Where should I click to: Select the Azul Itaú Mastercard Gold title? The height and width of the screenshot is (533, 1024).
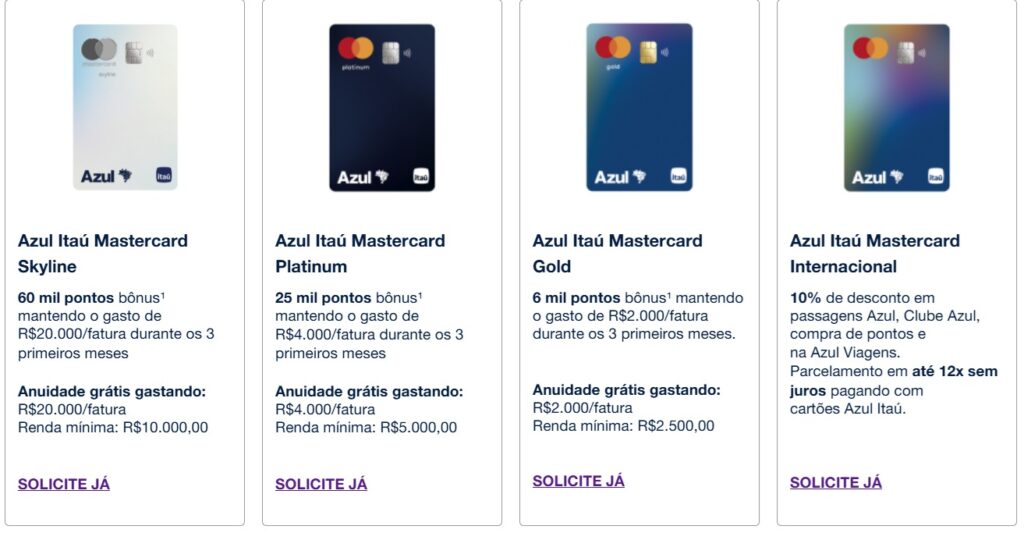(x=617, y=253)
